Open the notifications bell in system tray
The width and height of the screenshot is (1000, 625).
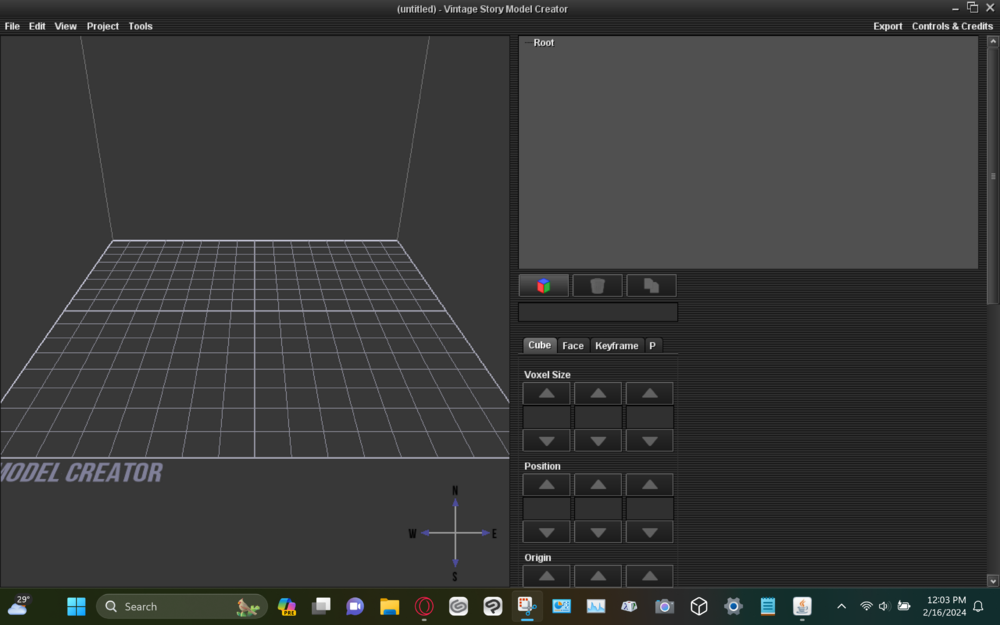(977, 606)
